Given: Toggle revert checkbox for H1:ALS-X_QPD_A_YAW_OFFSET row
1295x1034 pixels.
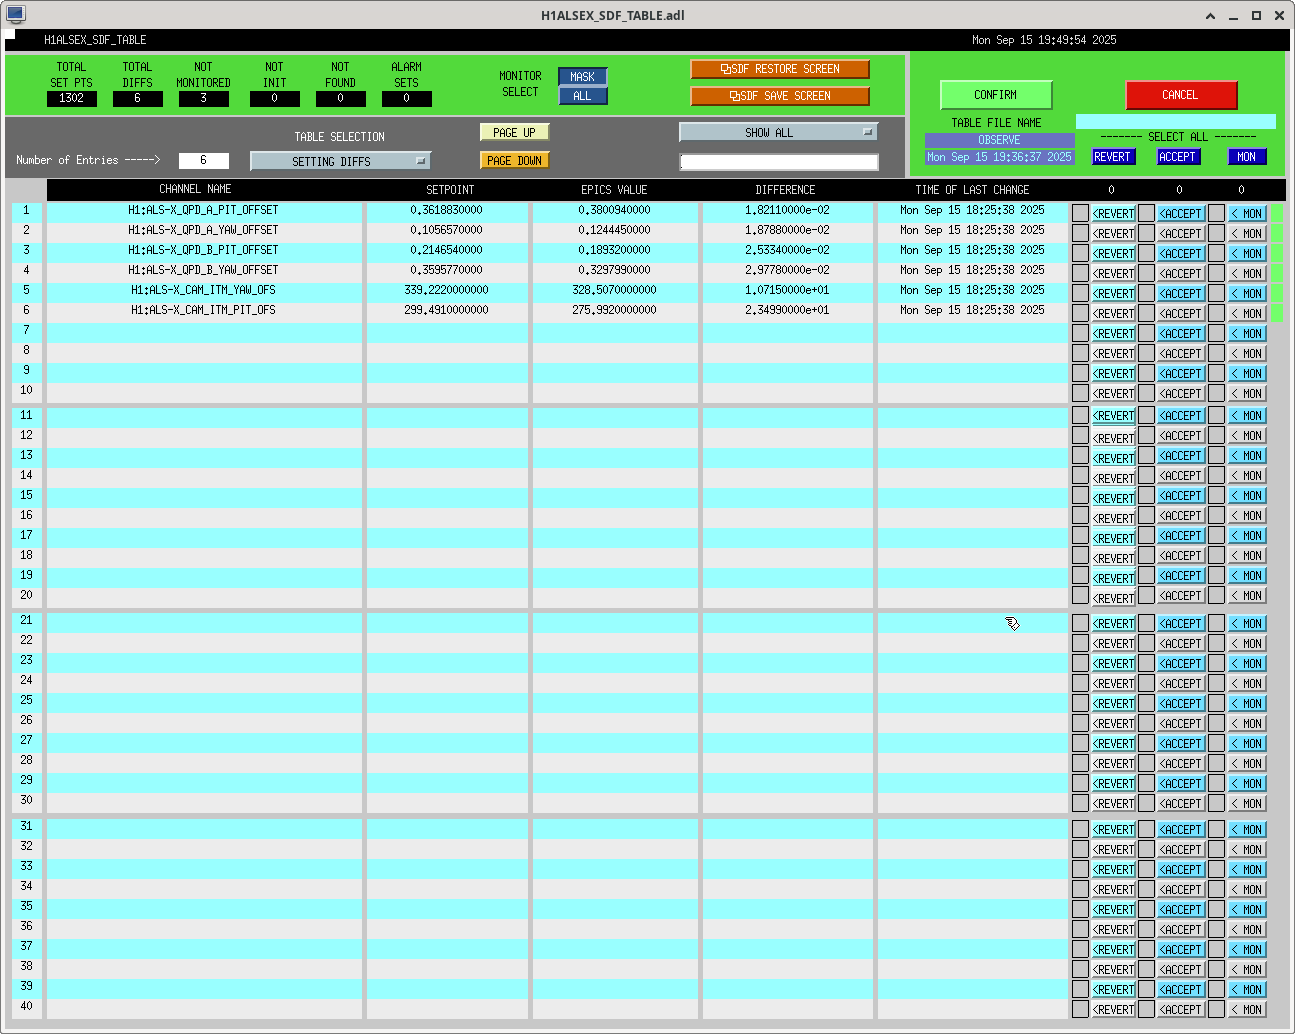Looking at the screenshot, I should [1080, 233].
